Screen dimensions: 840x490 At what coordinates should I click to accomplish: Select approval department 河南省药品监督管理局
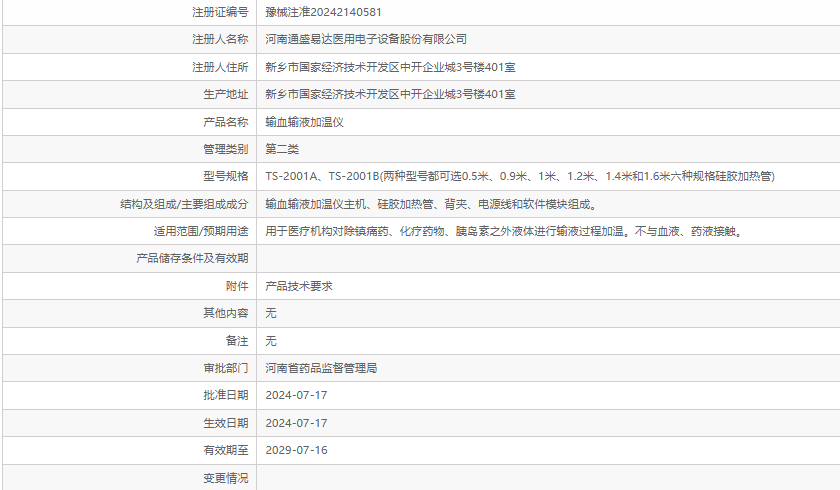coord(321,368)
